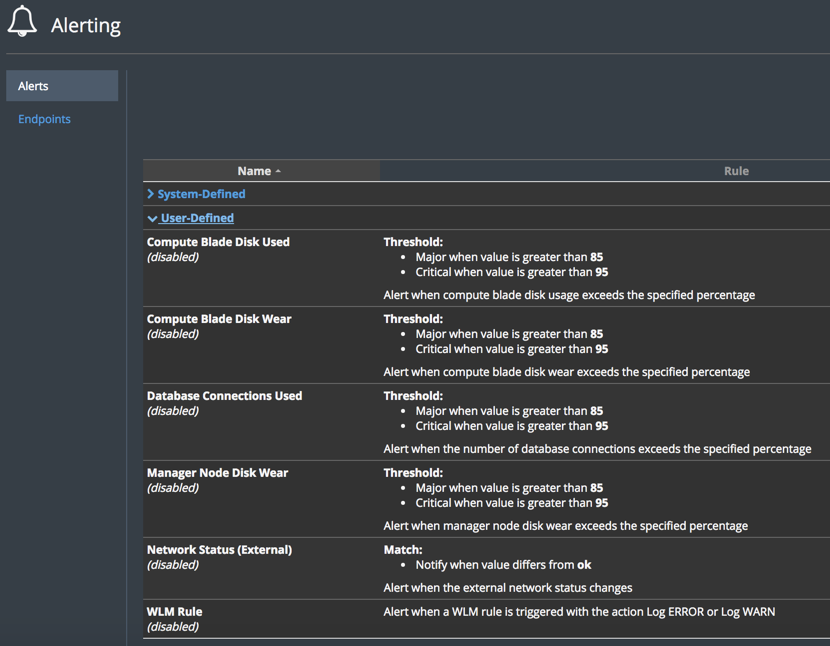
Task: Click the sort arrow in Name header
Action: [x=278, y=172]
